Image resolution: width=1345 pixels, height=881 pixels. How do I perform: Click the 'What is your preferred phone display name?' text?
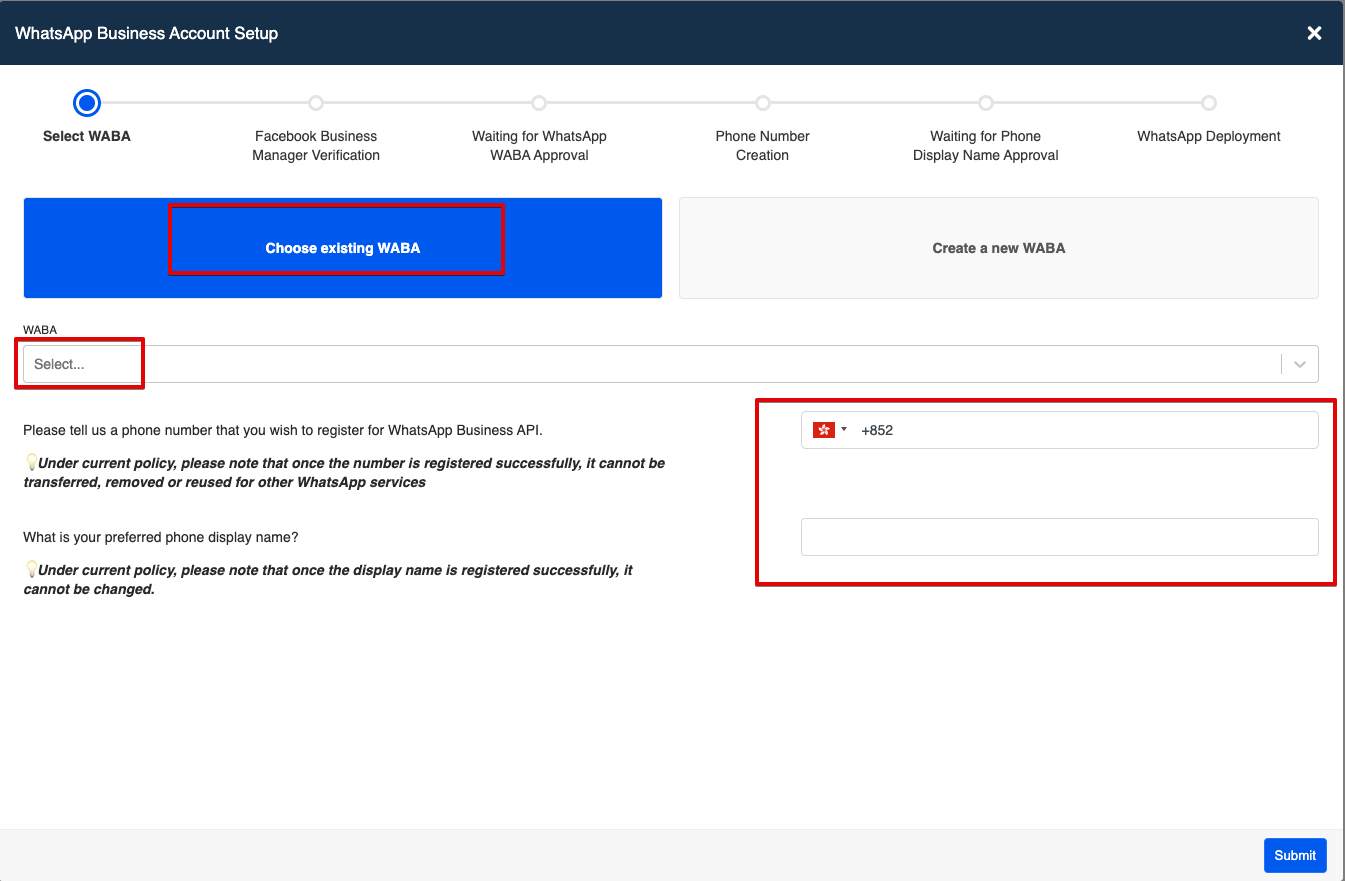(x=161, y=537)
